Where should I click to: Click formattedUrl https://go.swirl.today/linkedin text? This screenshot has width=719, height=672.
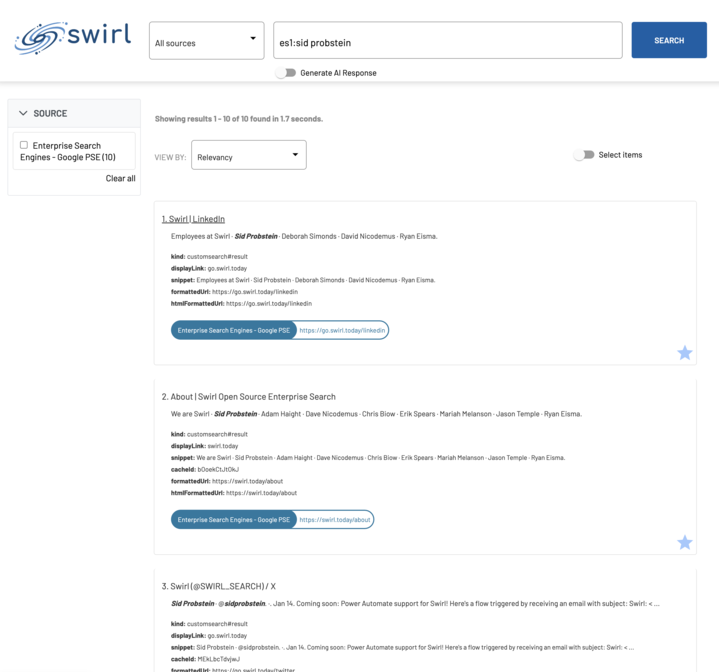[x=255, y=292]
